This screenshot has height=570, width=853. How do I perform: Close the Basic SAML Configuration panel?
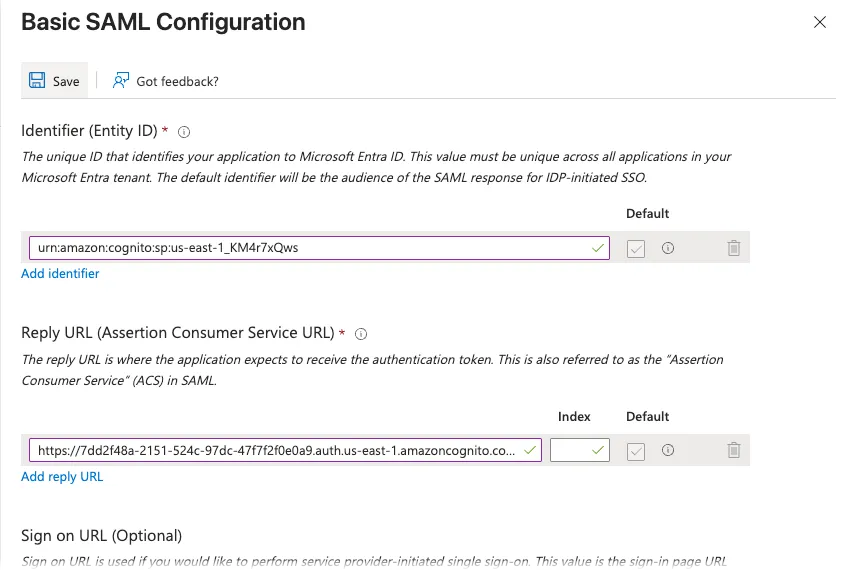point(820,22)
